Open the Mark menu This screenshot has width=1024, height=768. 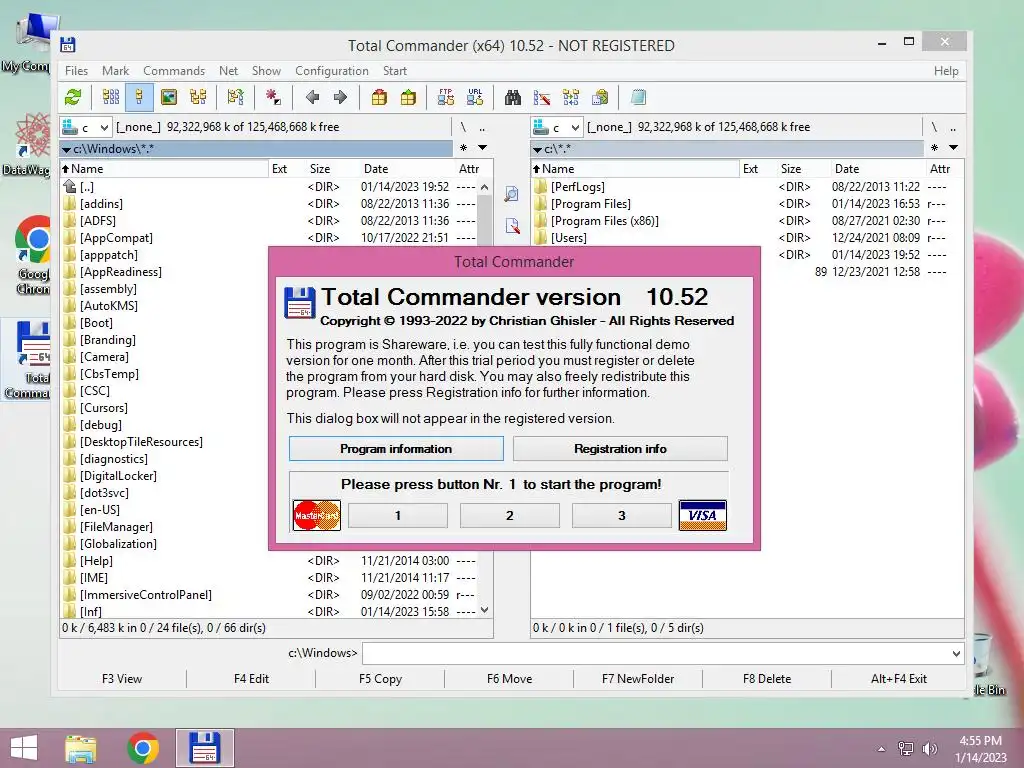115,71
